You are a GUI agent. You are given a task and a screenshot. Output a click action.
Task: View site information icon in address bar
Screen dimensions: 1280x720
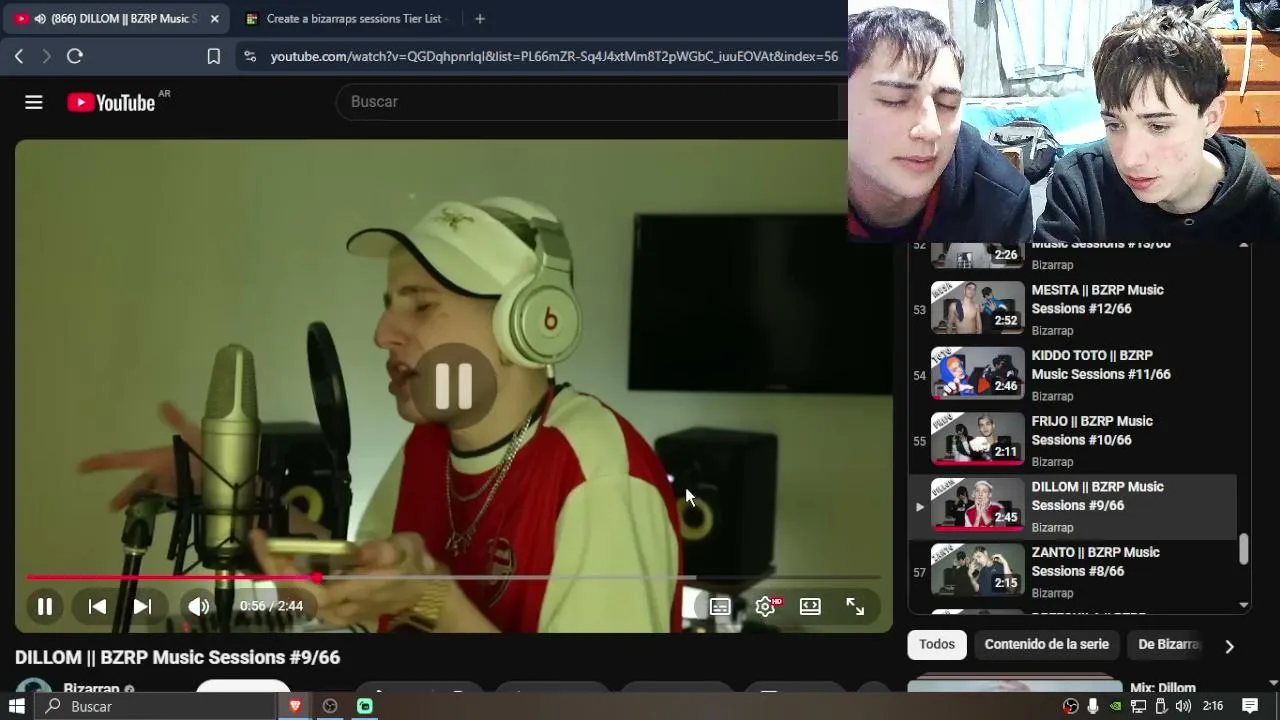point(250,57)
